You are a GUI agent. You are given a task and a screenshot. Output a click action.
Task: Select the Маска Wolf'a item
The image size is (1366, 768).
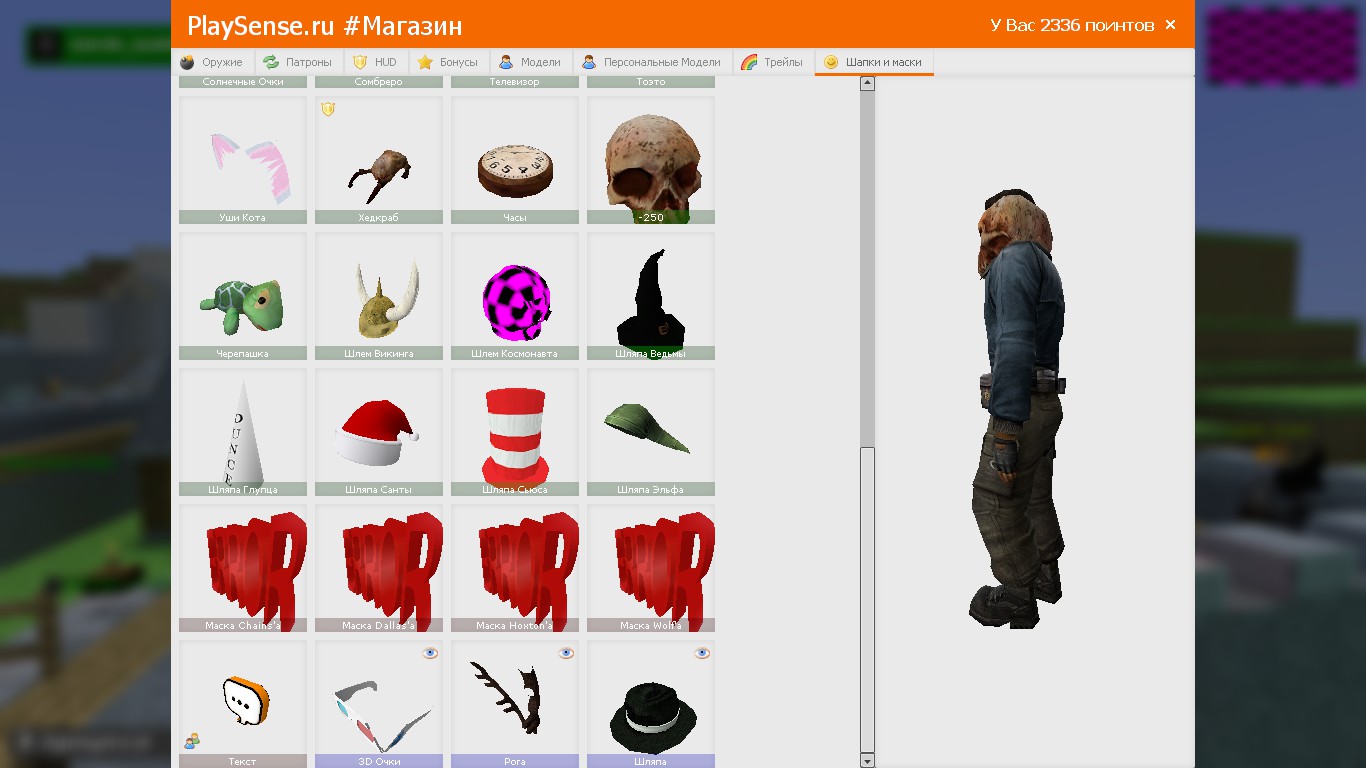click(651, 568)
